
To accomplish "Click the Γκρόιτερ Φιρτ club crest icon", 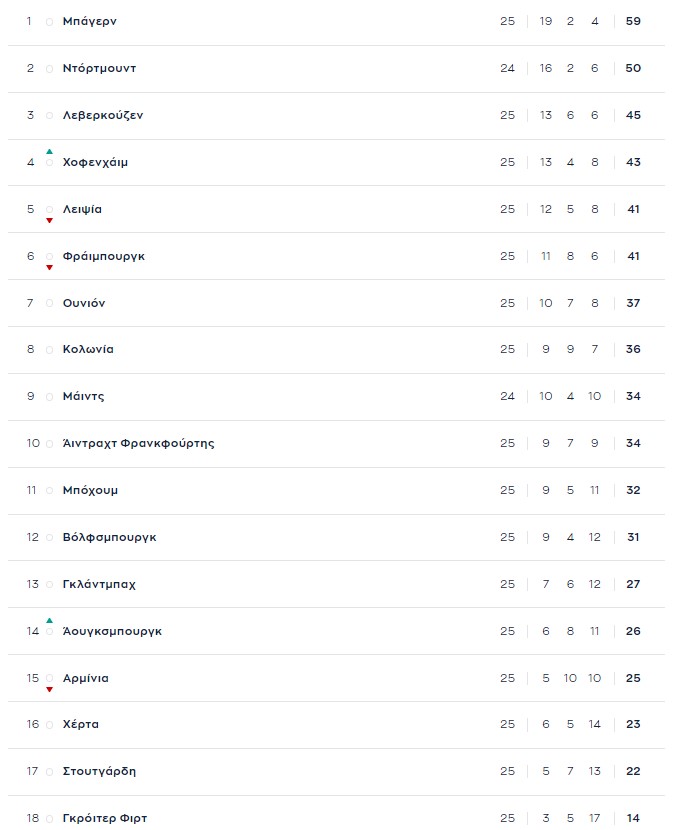I will (48, 818).
